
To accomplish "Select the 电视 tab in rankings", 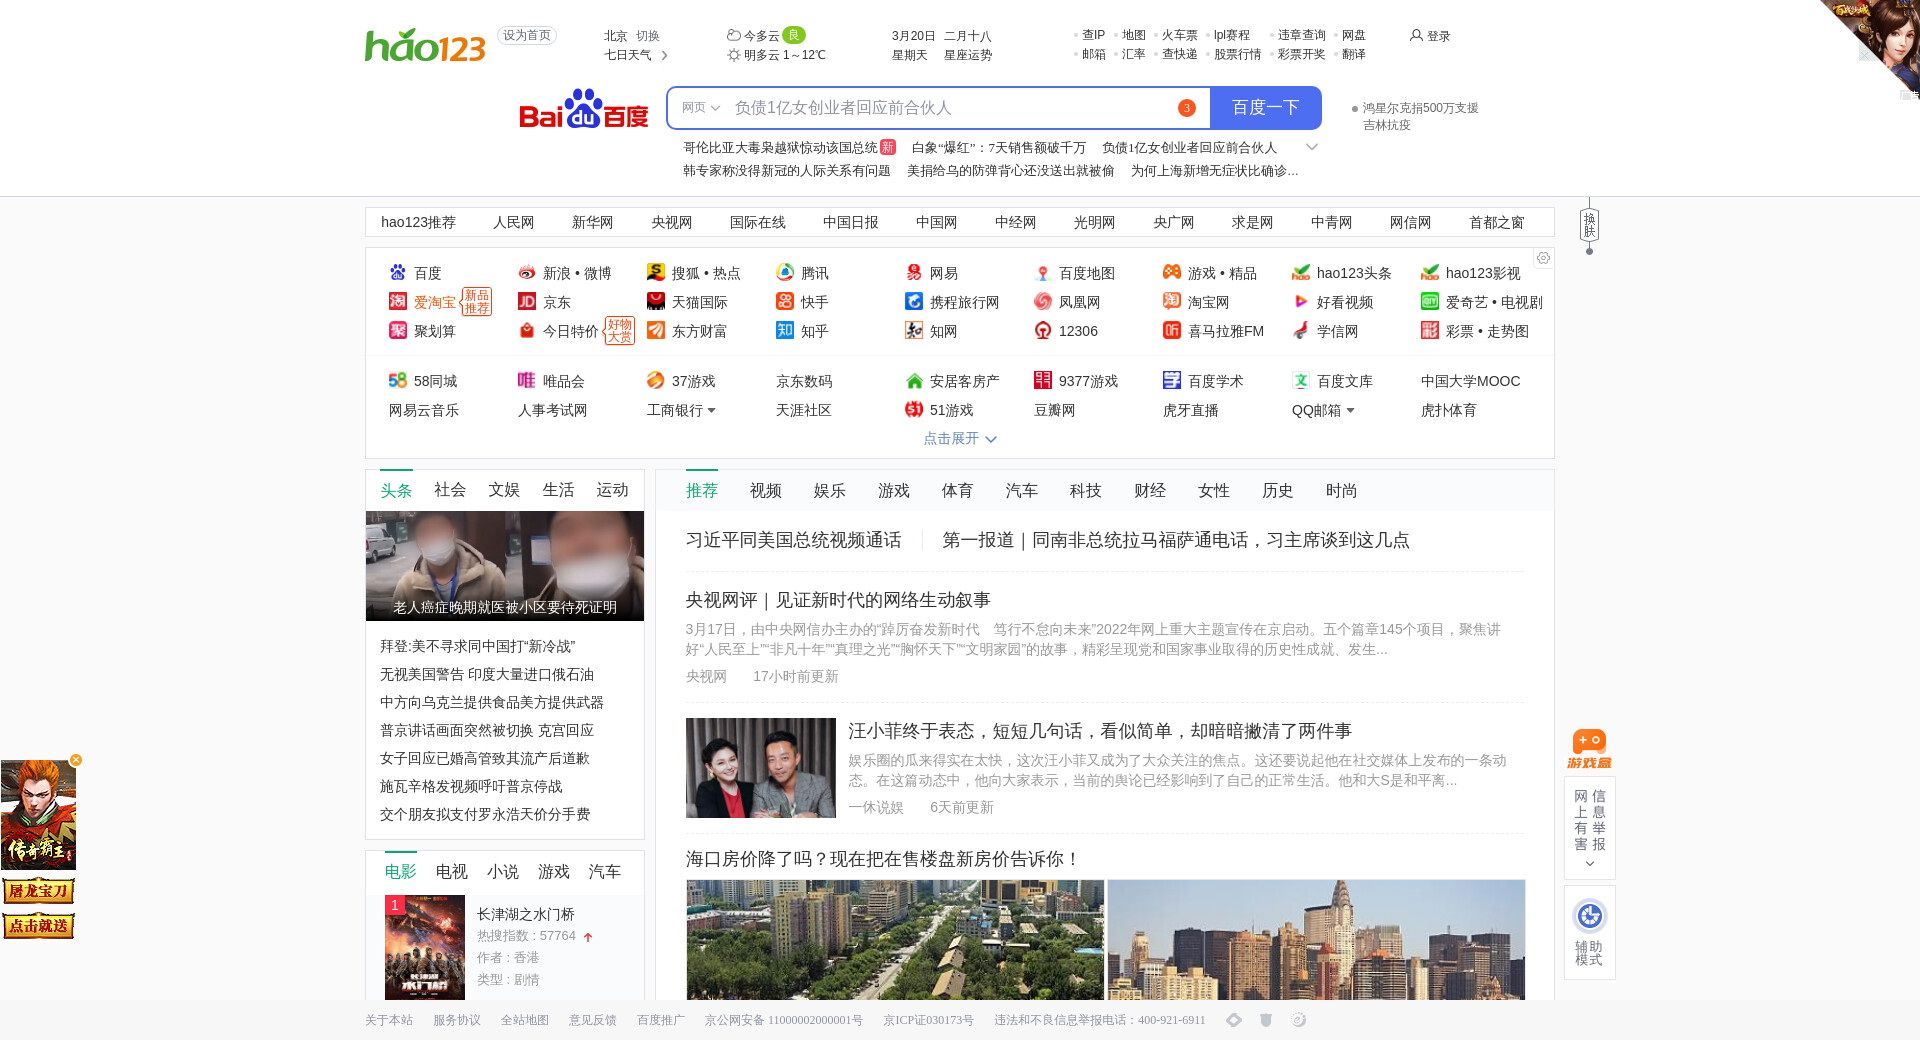I will [451, 872].
